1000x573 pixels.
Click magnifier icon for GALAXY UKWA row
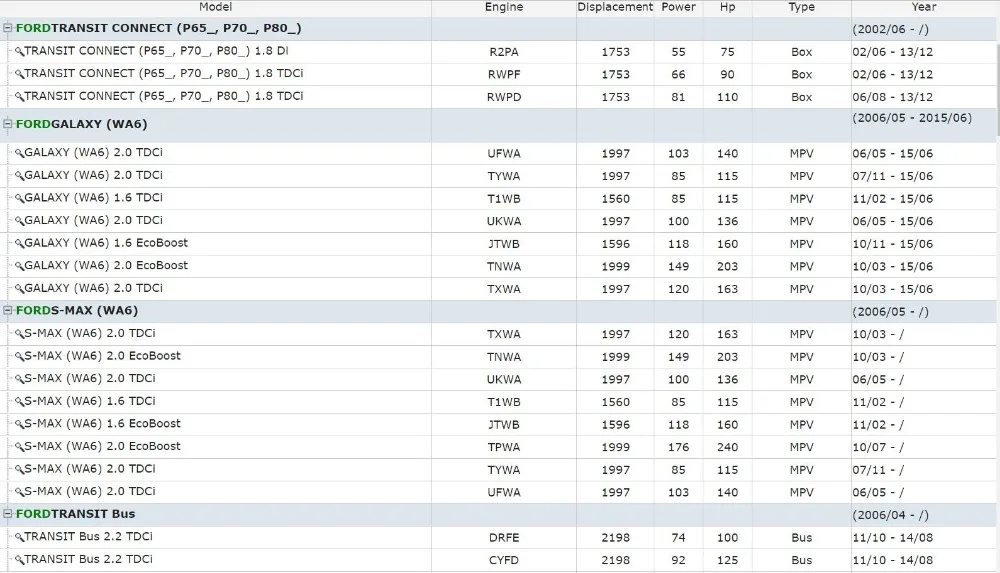coord(19,221)
